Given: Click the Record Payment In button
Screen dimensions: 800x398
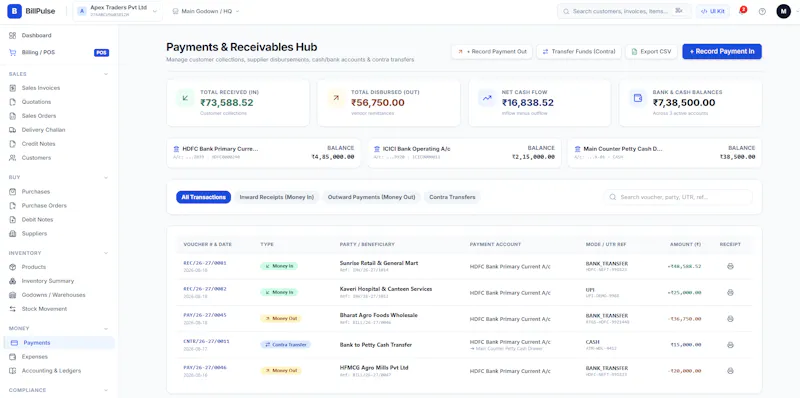Looking at the screenshot, I should pyautogui.click(x=722, y=52).
